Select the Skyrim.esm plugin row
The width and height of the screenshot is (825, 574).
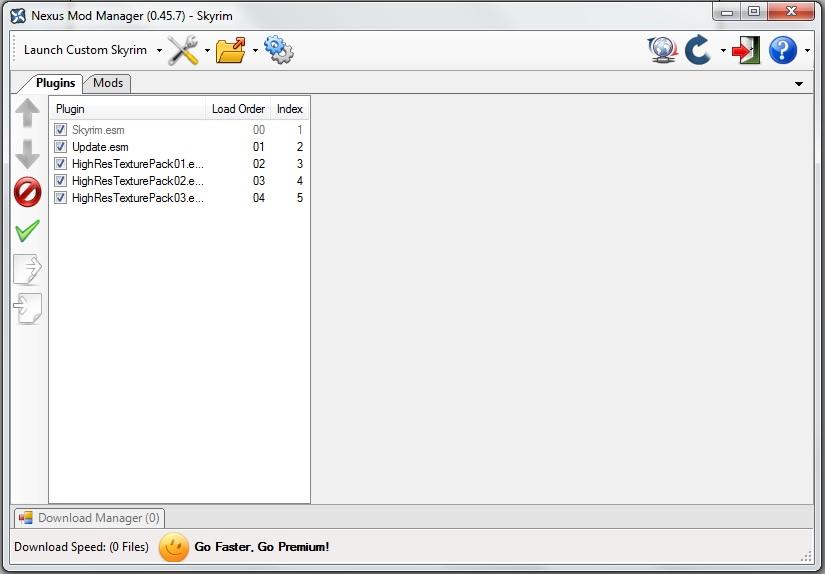(179, 129)
